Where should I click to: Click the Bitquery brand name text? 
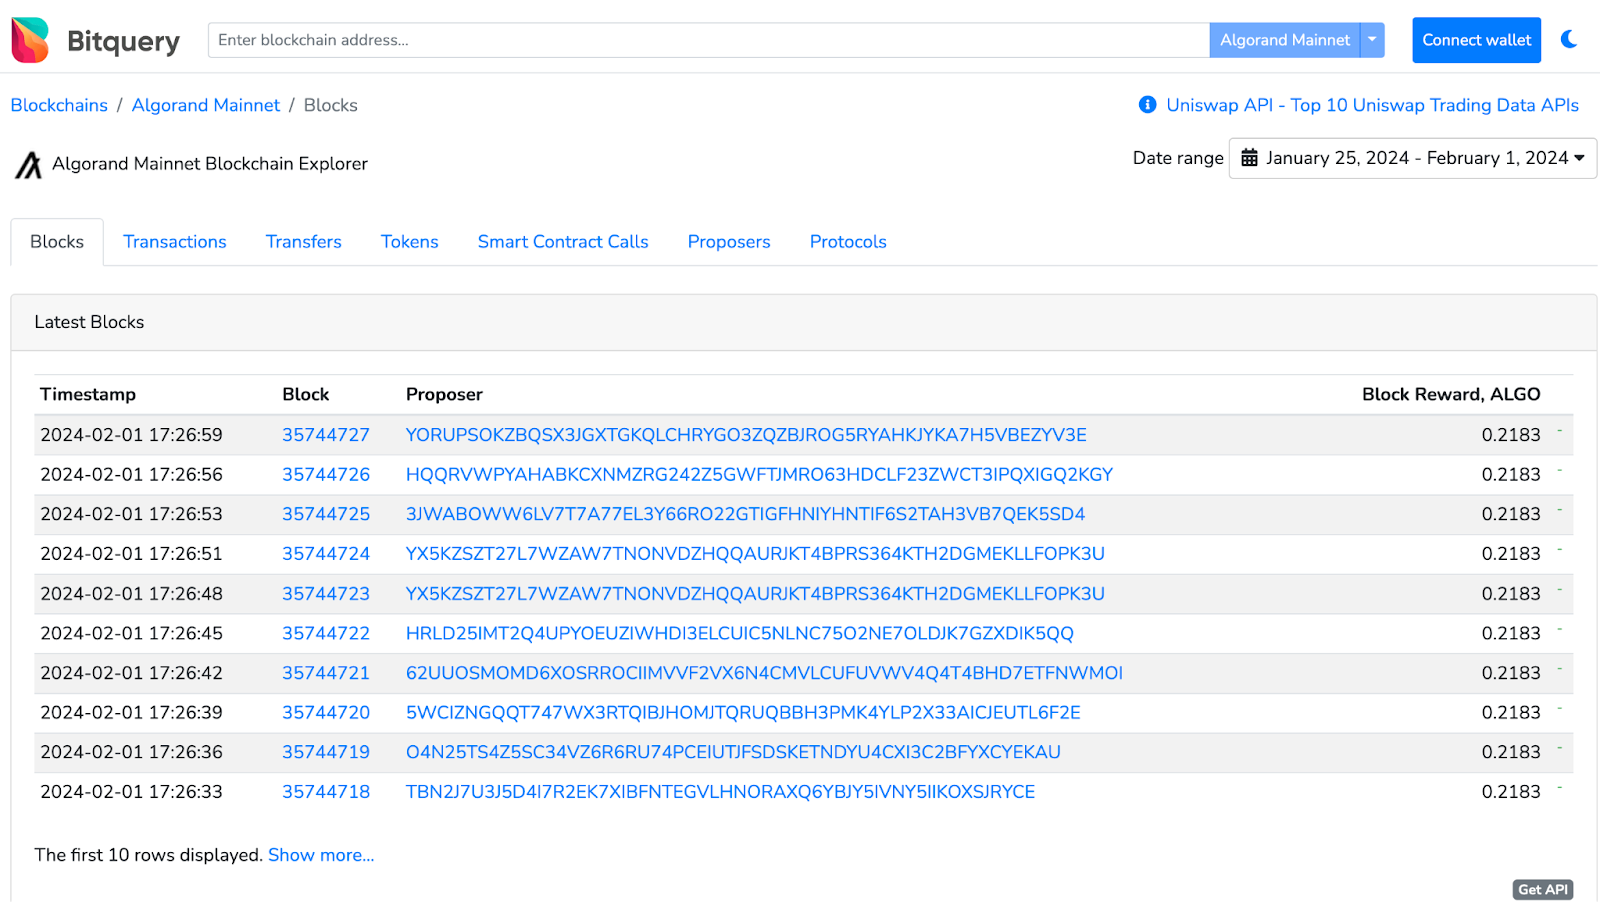pyautogui.click(x=123, y=41)
